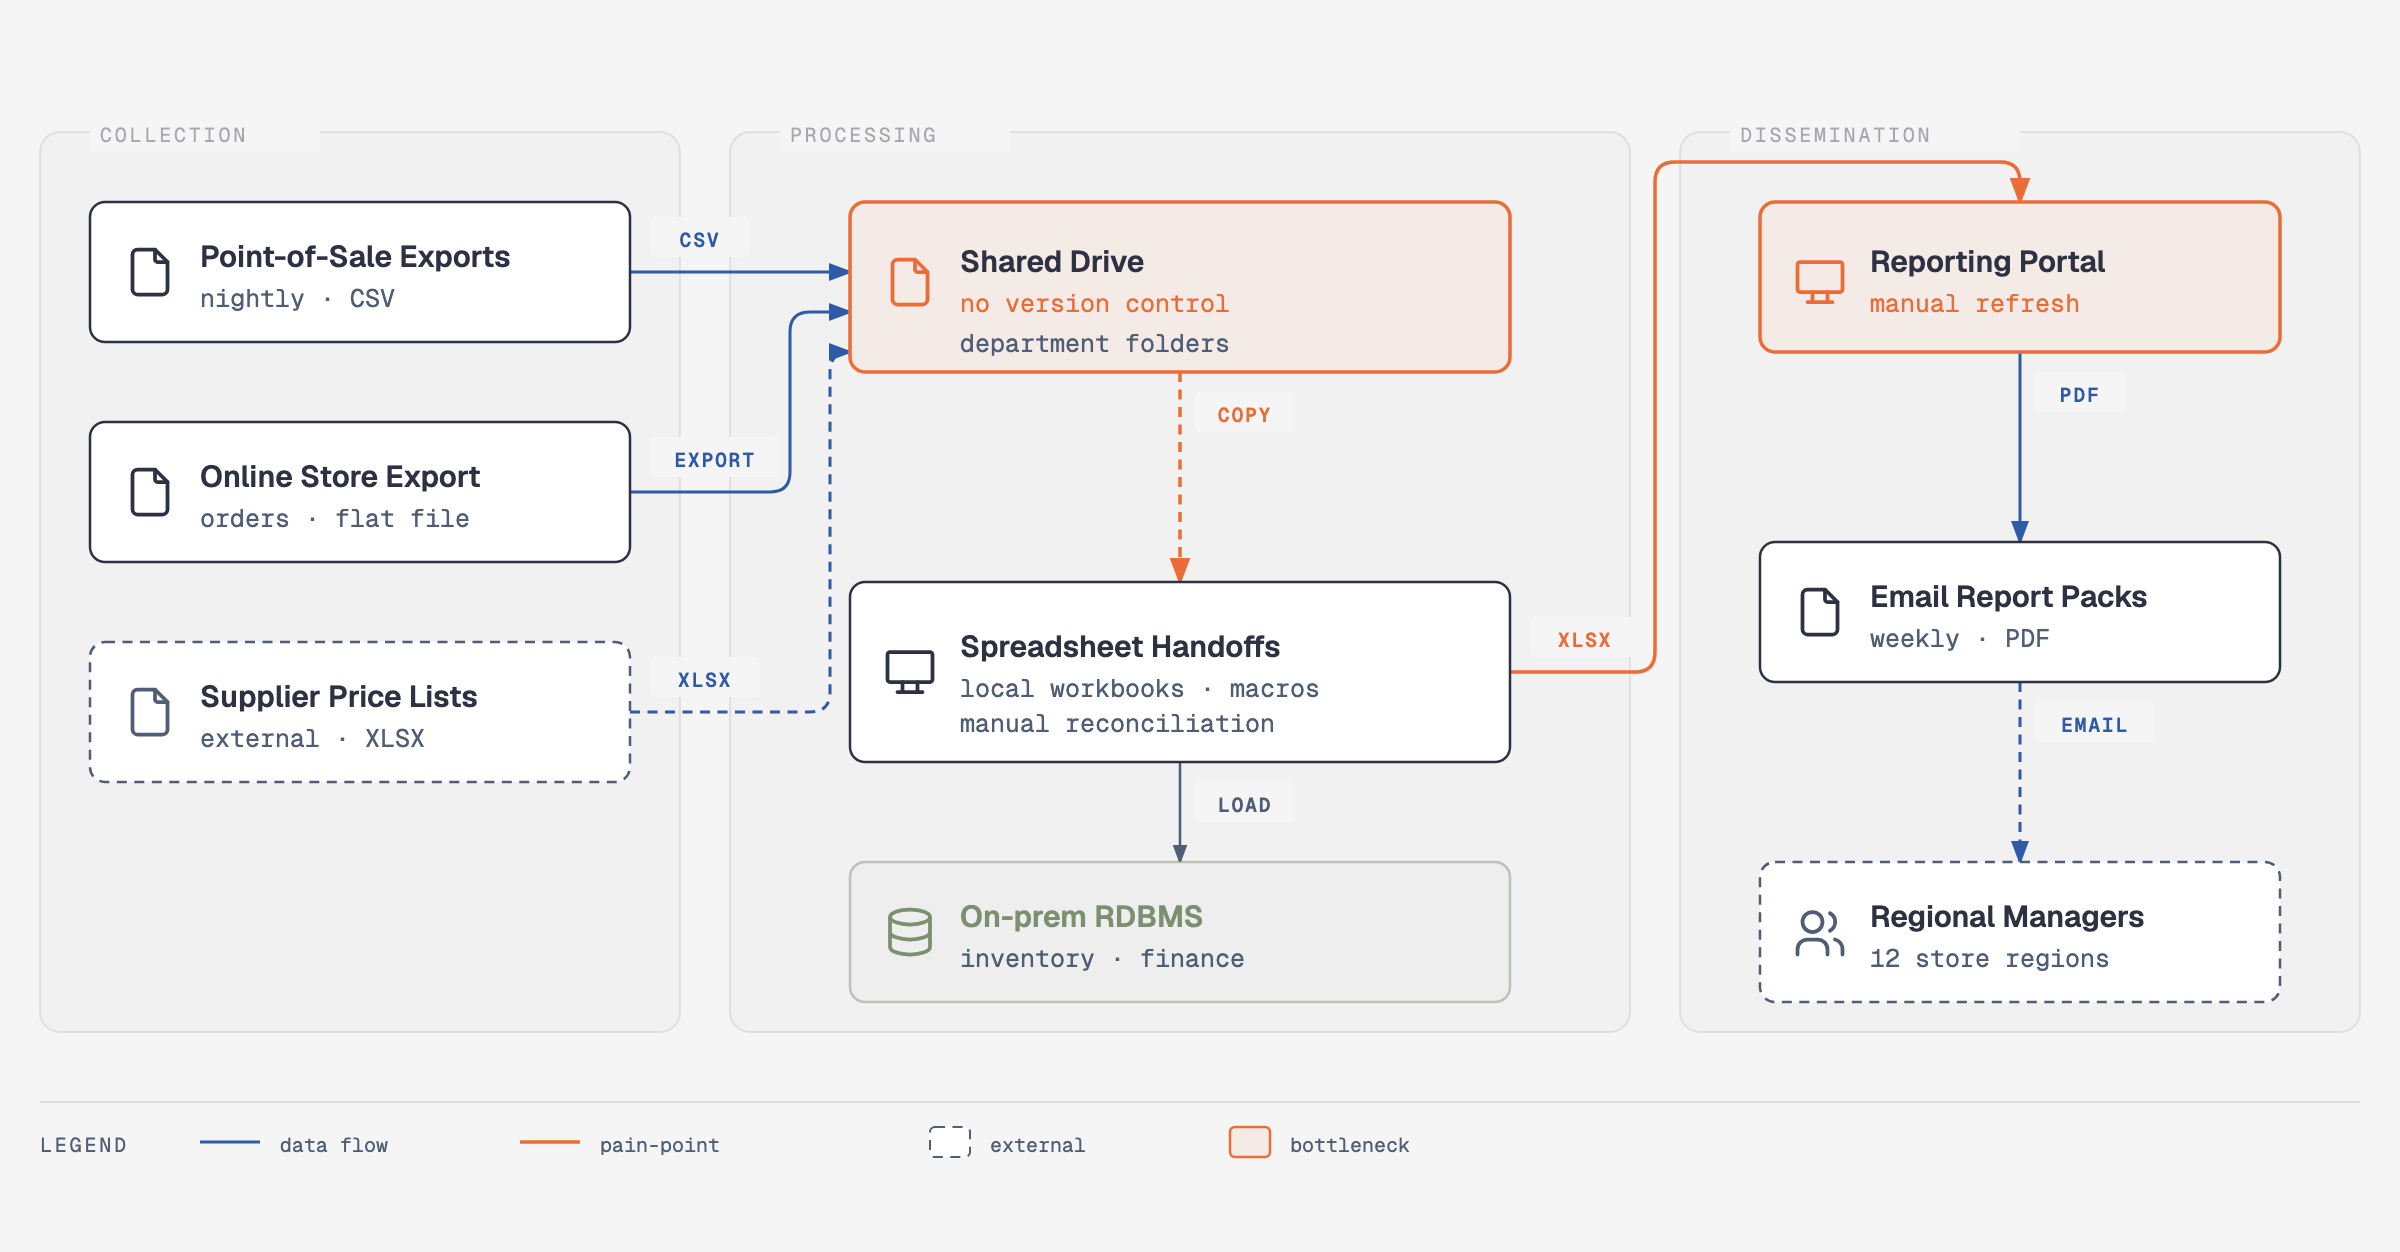Click the Online Store Export file icon
This screenshot has height=1252, width=2400.
(150, 492)
